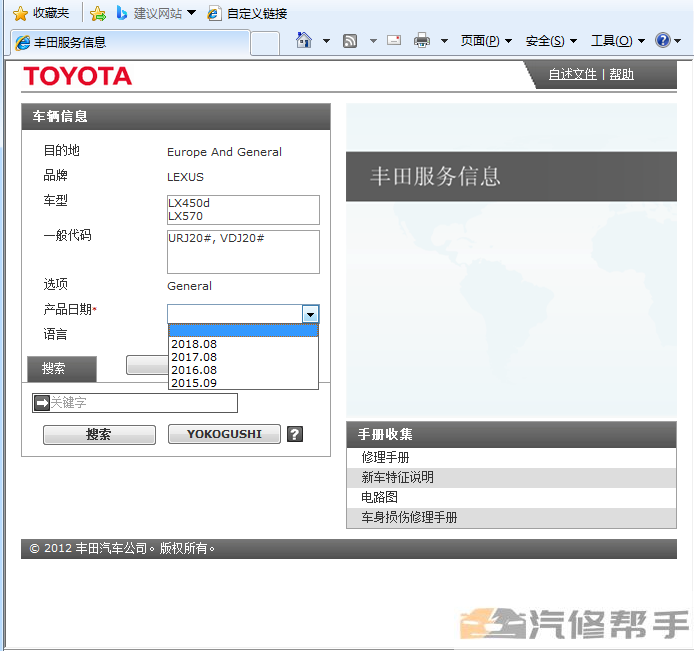
Task: Choose 2016.08 from the date list
Action: coord(243,370)
